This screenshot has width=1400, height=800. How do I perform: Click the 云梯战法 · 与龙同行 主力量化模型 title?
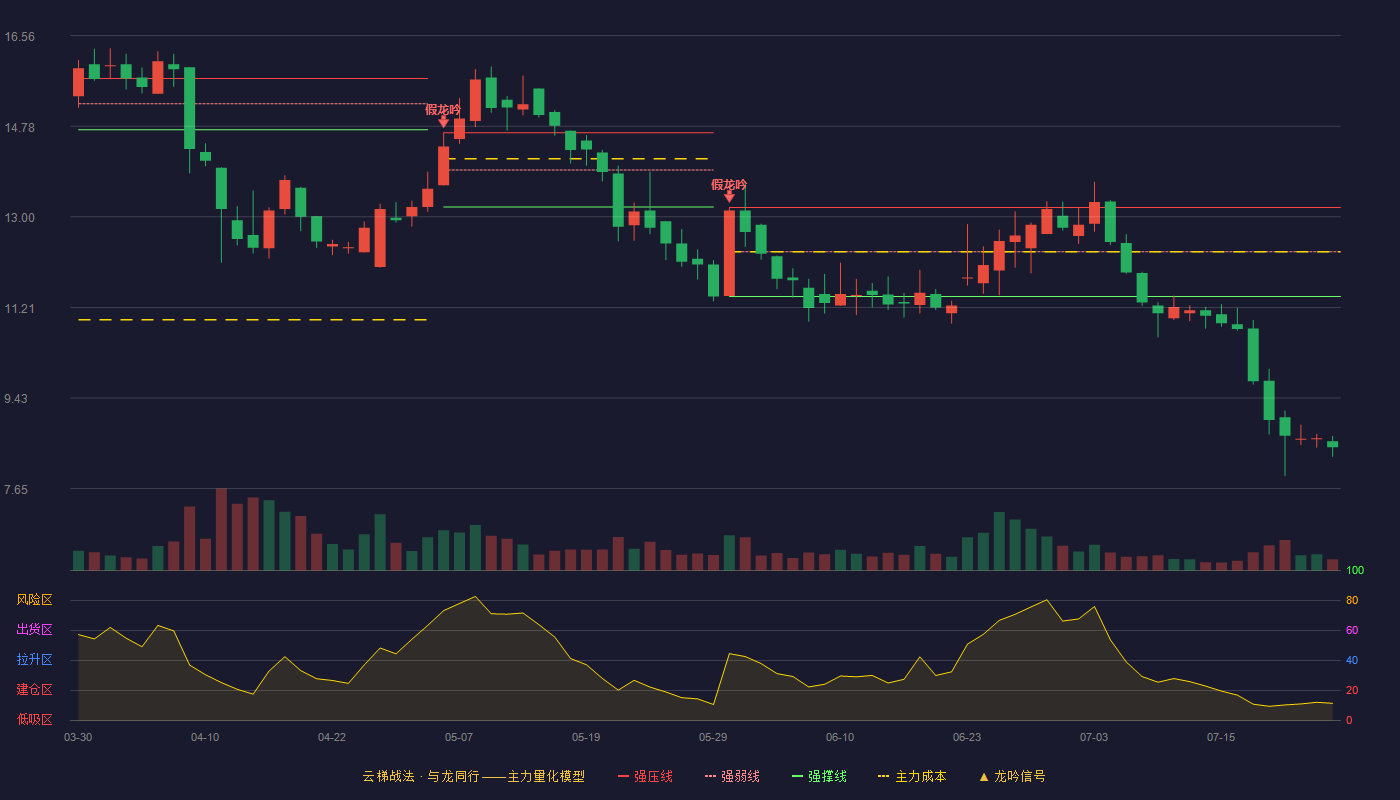[x=473, y=776]
